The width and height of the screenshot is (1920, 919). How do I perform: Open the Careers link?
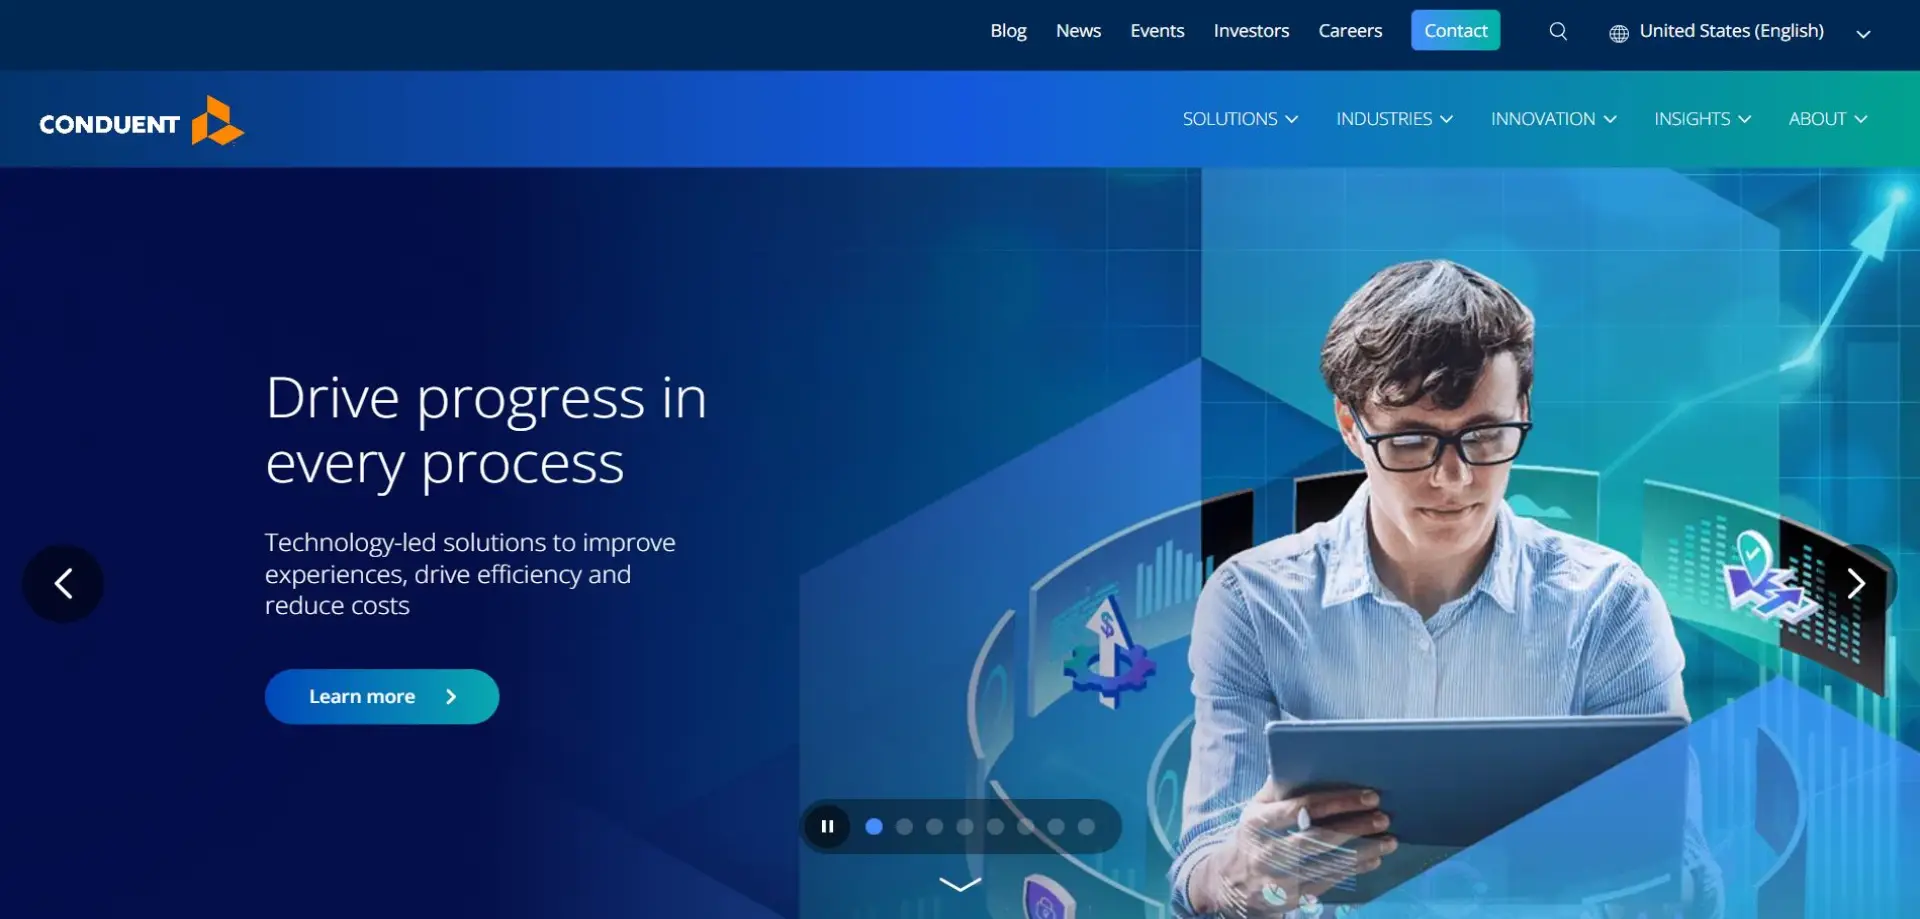(x=1350, y=31)
